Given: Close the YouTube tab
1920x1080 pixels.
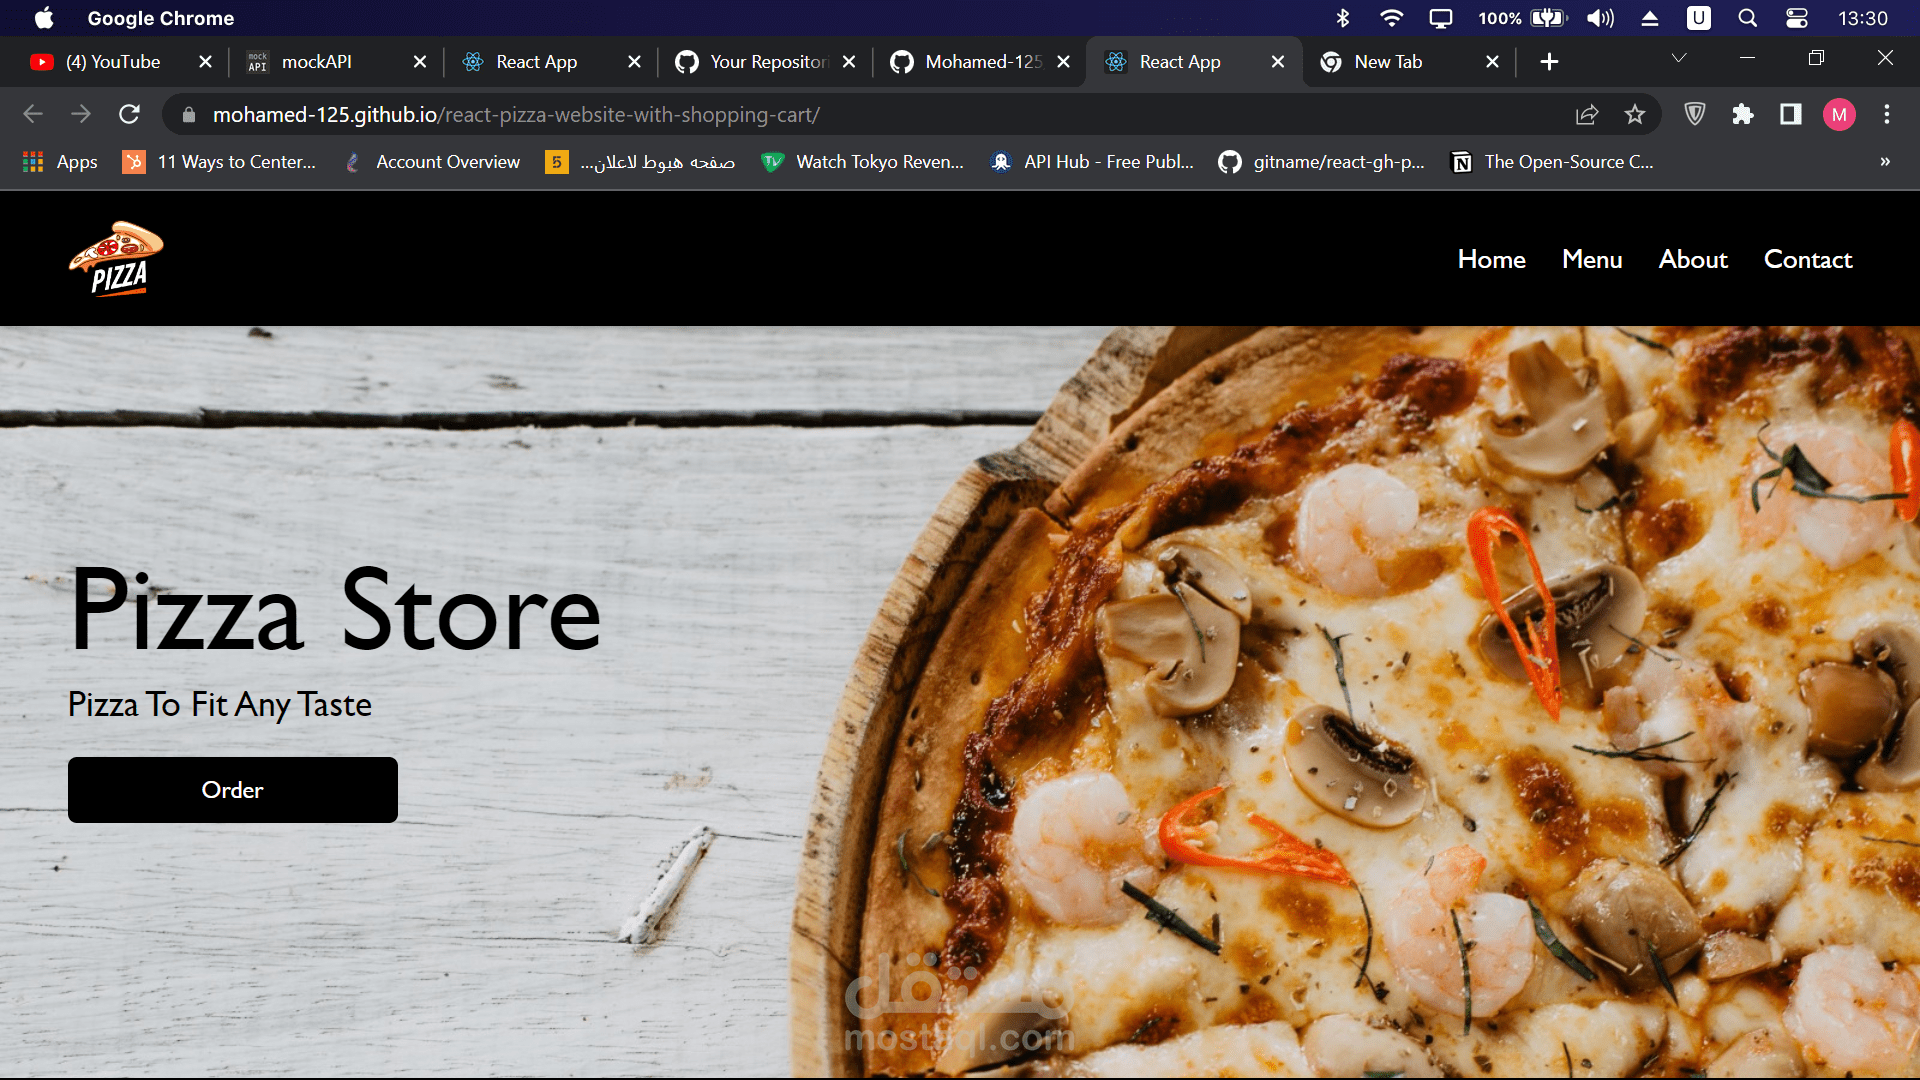Looking at the screenshot, I should click(205, 62).
